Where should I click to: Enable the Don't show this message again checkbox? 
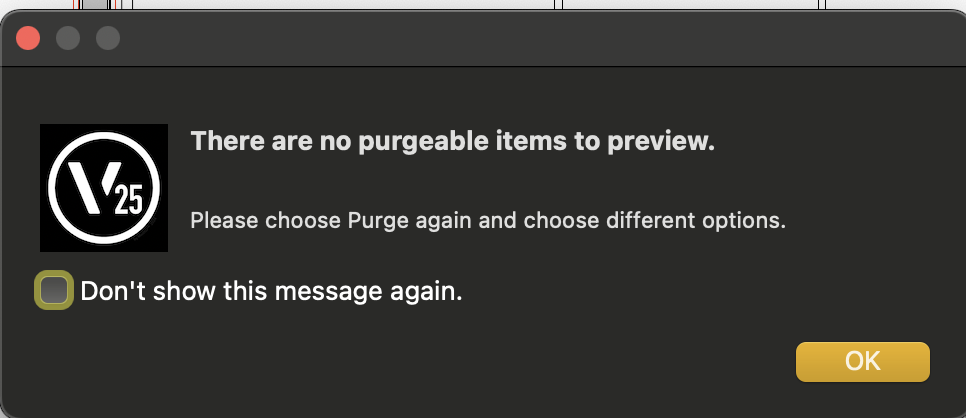tap(54, 291)
